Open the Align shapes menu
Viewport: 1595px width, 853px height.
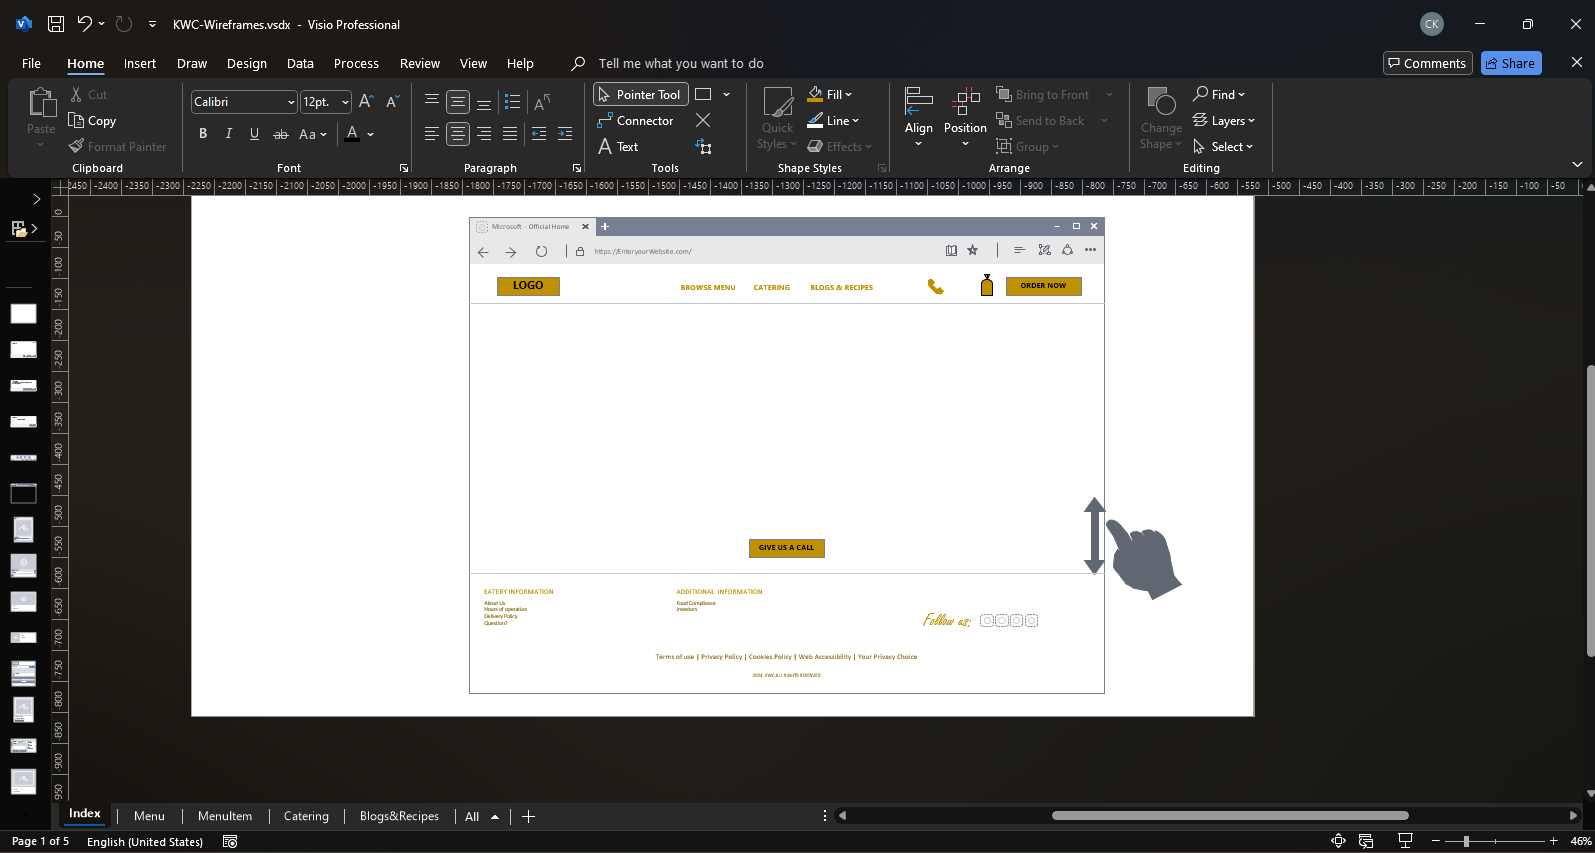pyautogui.click(x=918, y=117)
